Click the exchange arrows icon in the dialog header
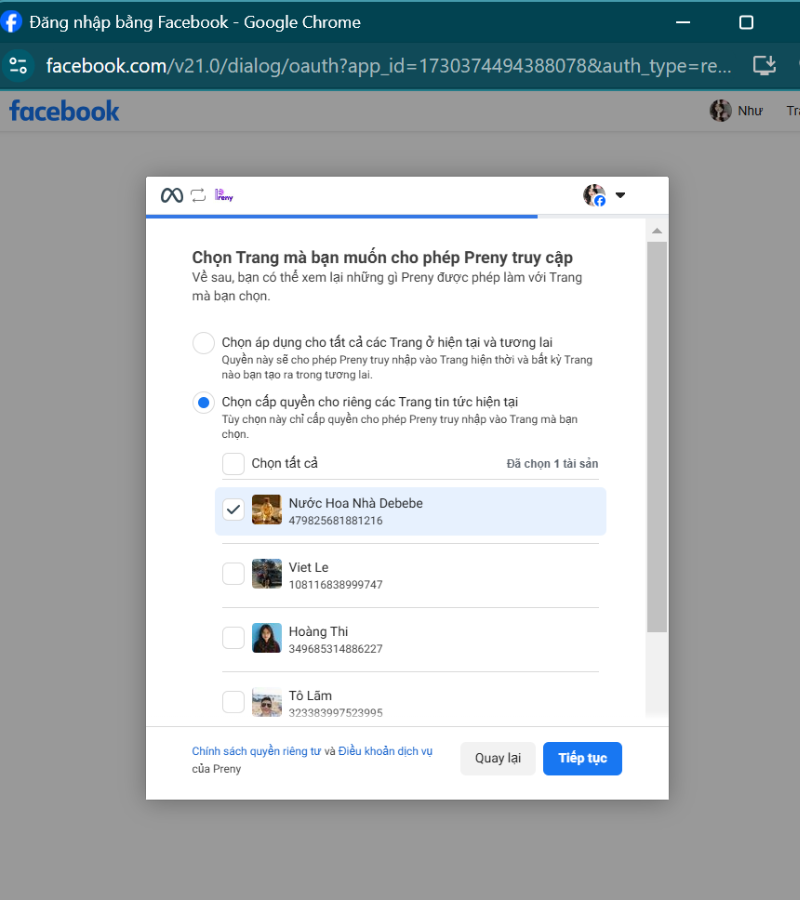This screenshot has height=900, width=800. click(x=198, y=196)
